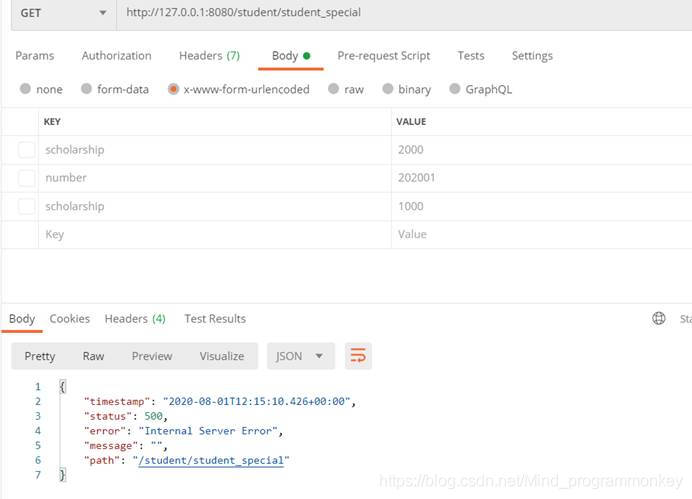
Task: Click the scholarship key with value 2000
Action: coord(214,150)
